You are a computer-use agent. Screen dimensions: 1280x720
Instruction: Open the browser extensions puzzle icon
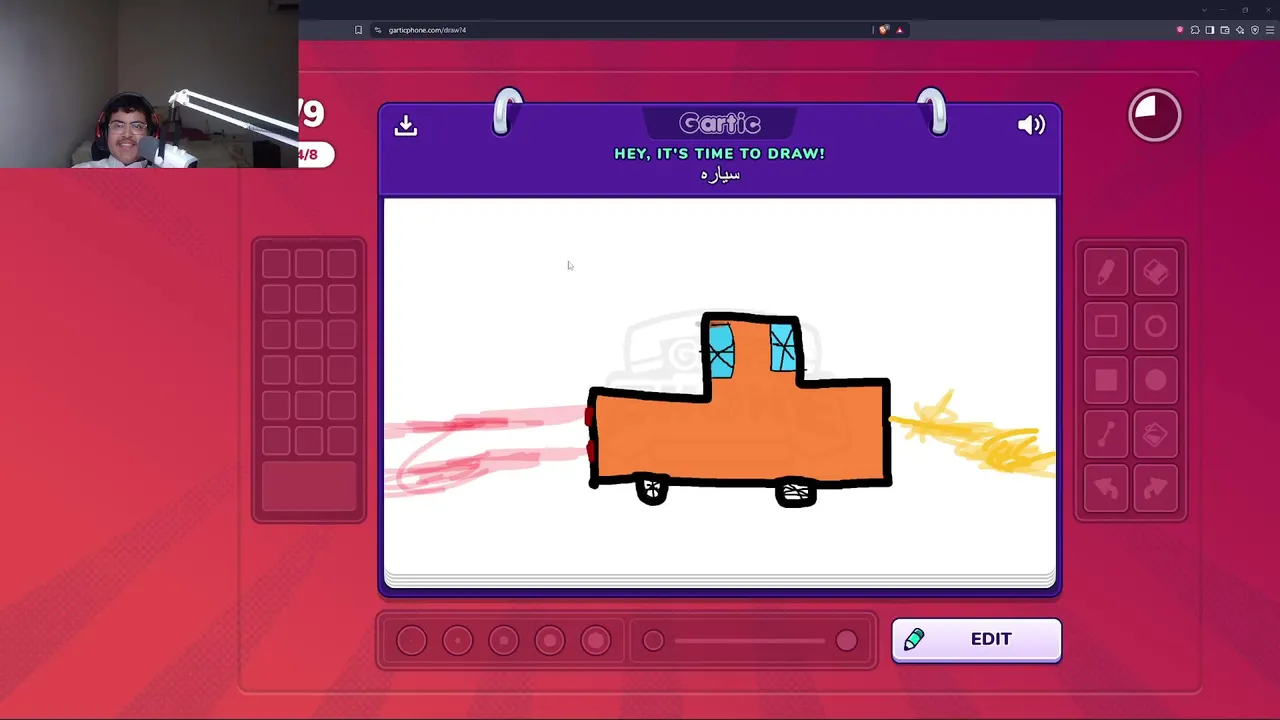click(1194, 30)
